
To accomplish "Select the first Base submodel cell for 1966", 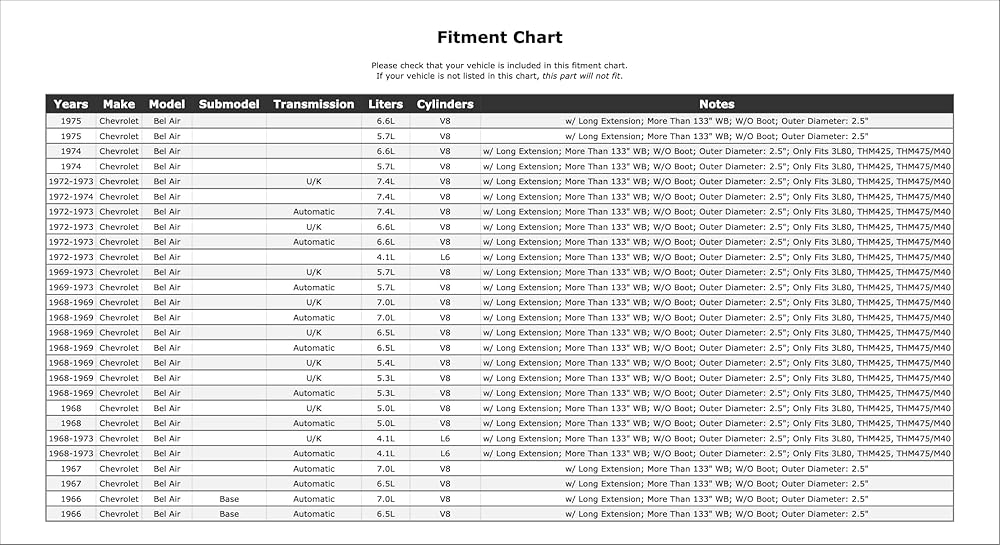I will (x=229, y=499).
